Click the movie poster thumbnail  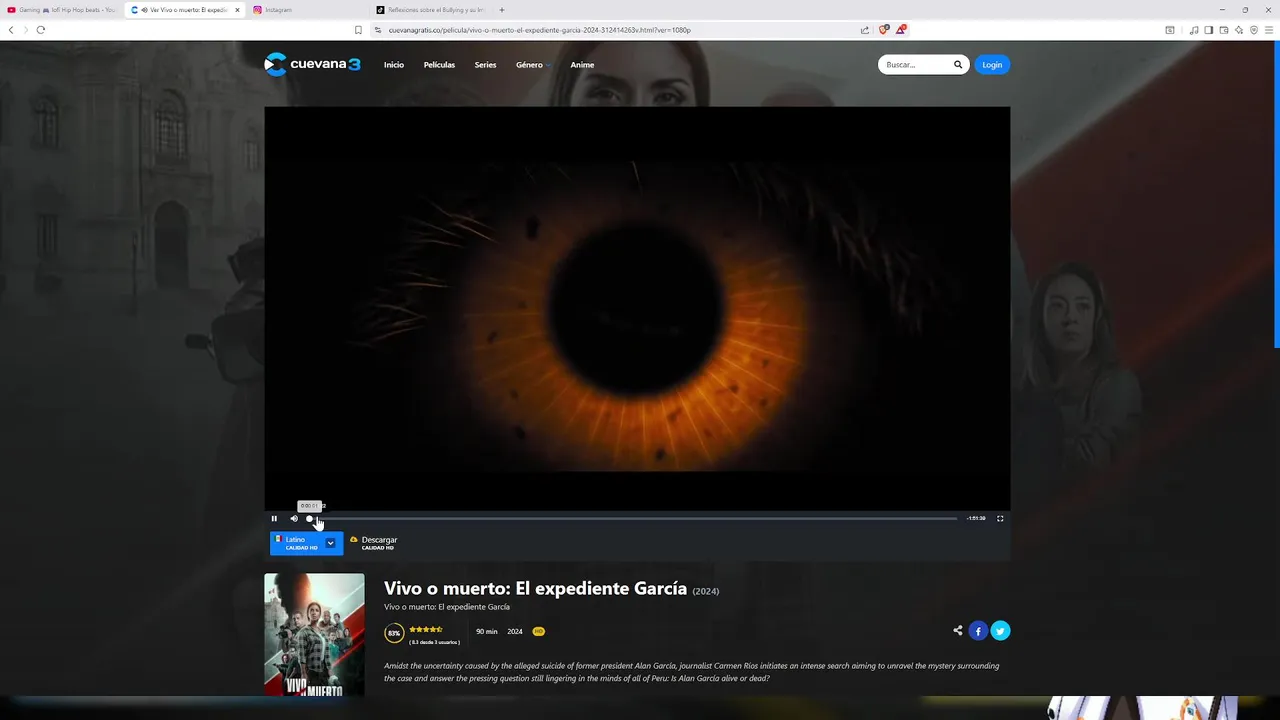pyautogui.click(x=314, y=634)
